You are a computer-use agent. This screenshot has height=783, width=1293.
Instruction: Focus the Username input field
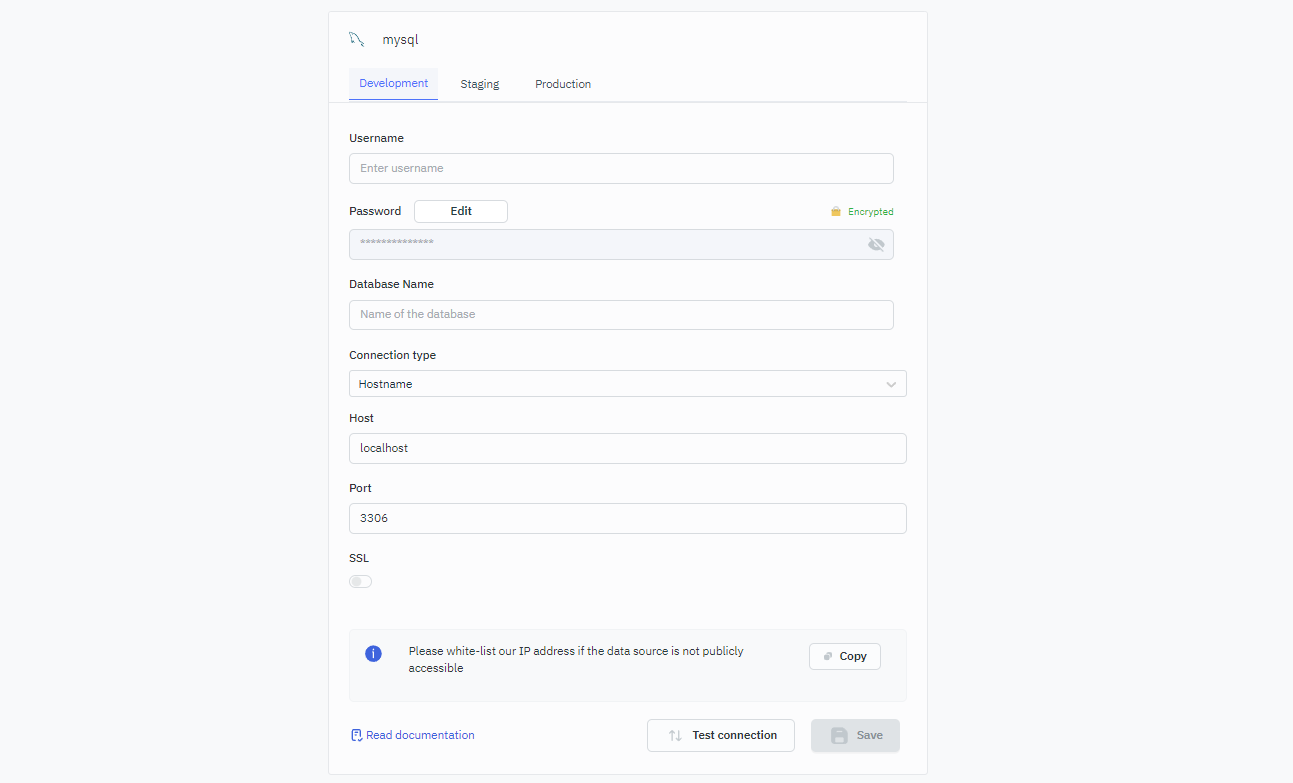tap(621, 168)
